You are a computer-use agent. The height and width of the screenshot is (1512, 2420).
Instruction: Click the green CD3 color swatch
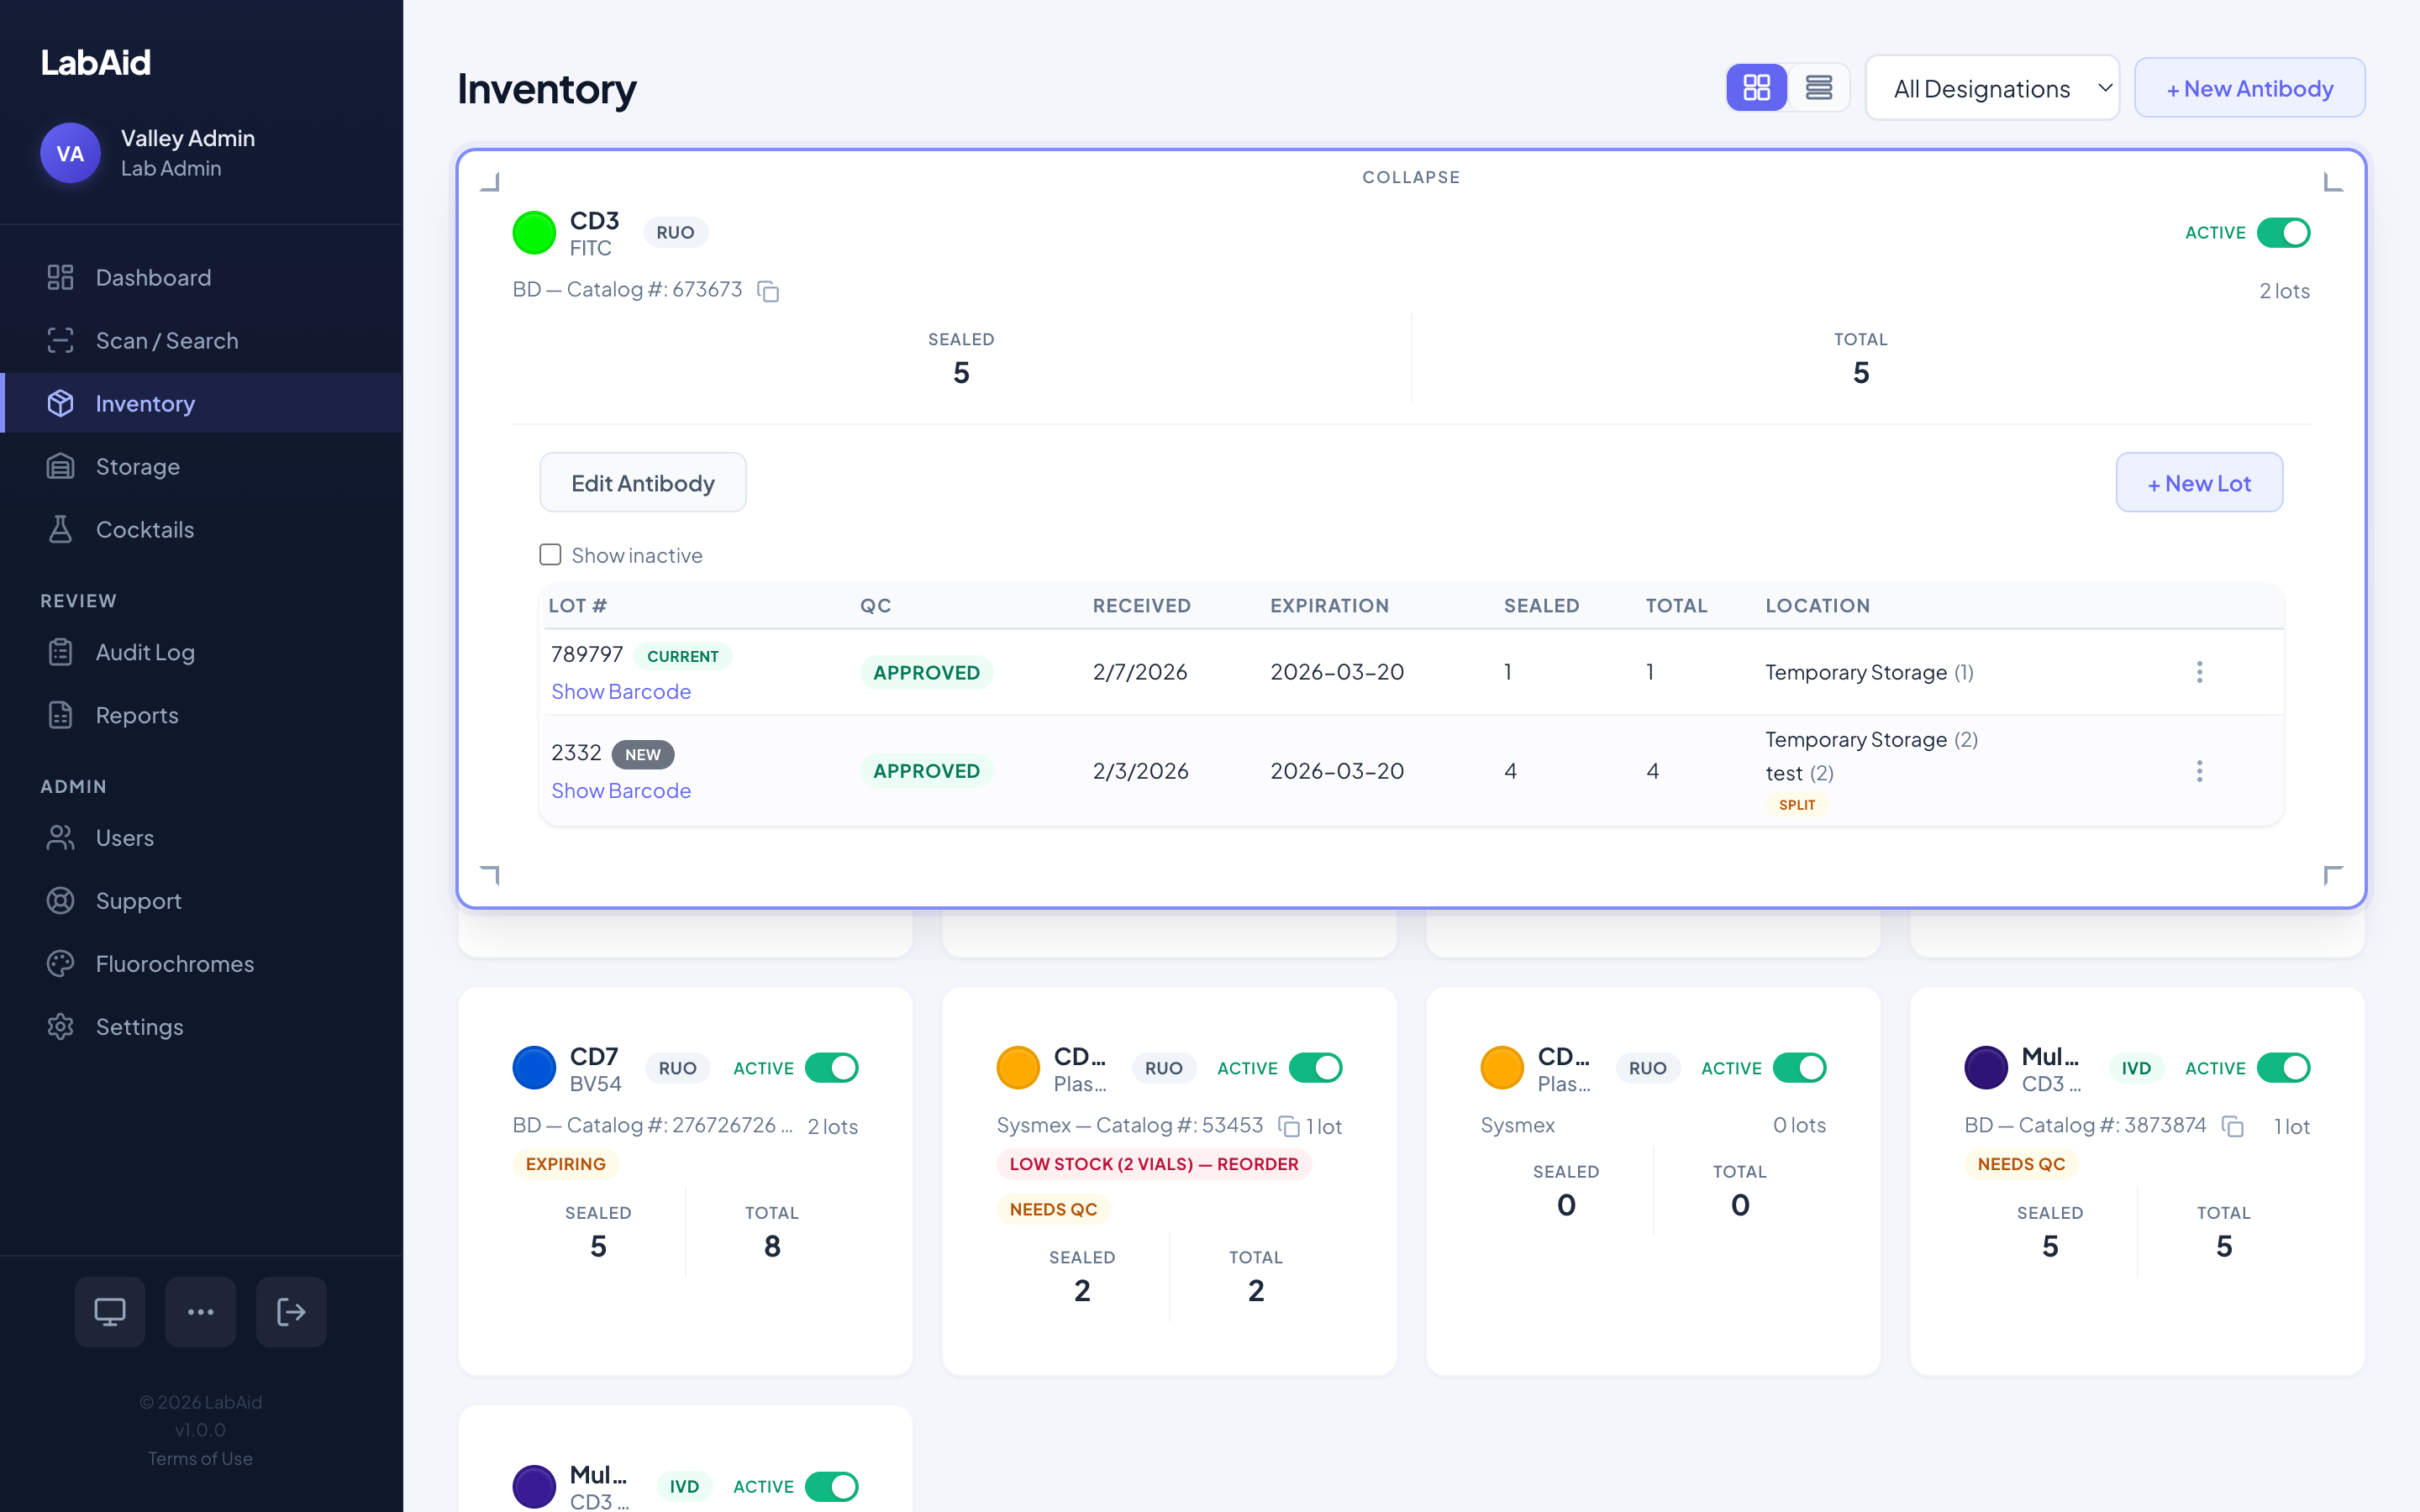[x=534, y=233]
